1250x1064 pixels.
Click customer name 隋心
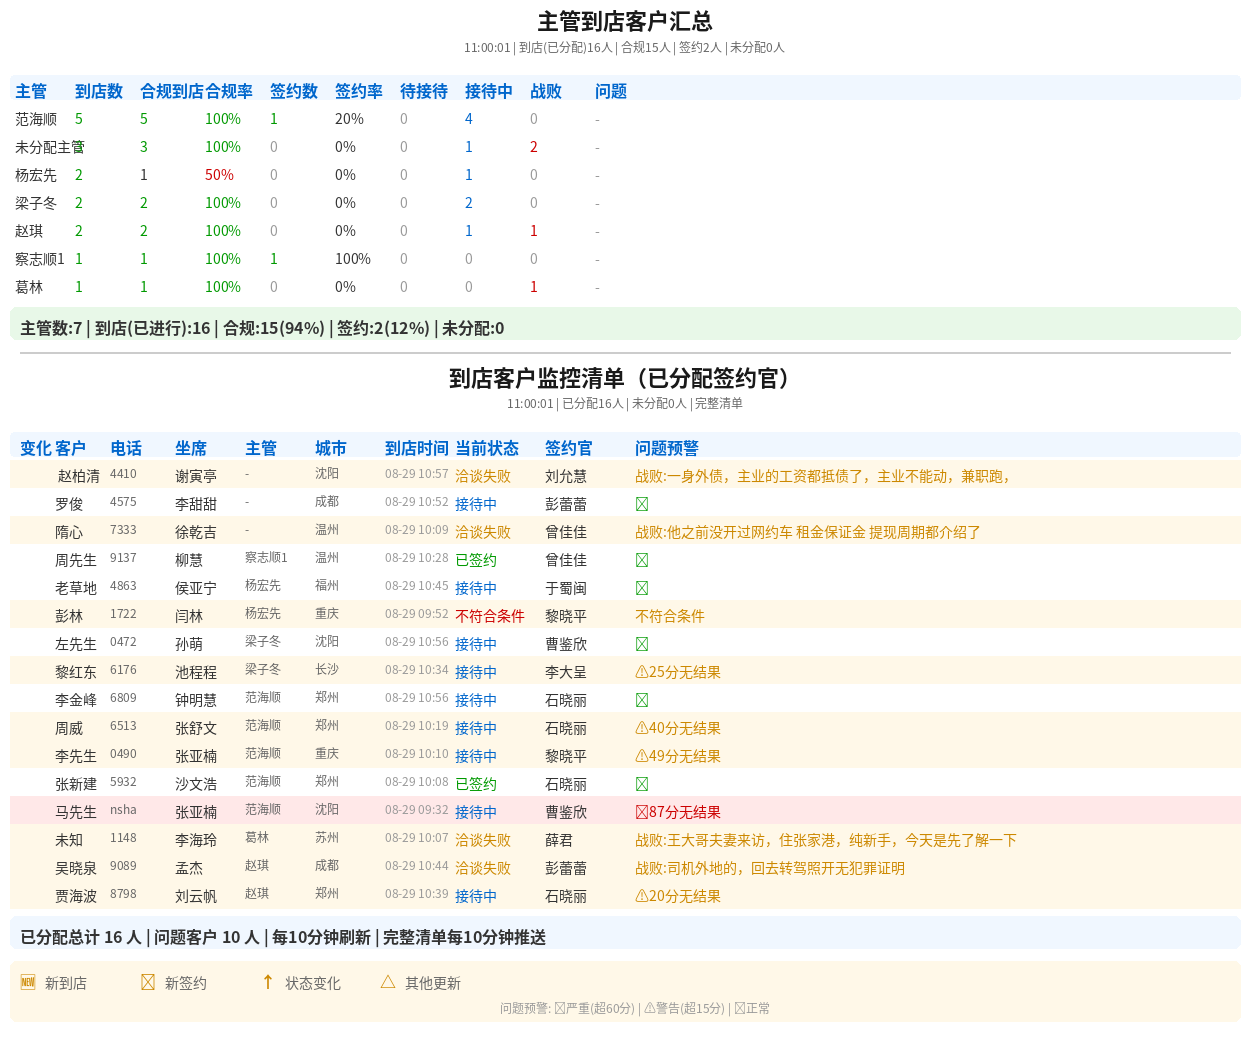pyautogui.click(x=69, y=532)
